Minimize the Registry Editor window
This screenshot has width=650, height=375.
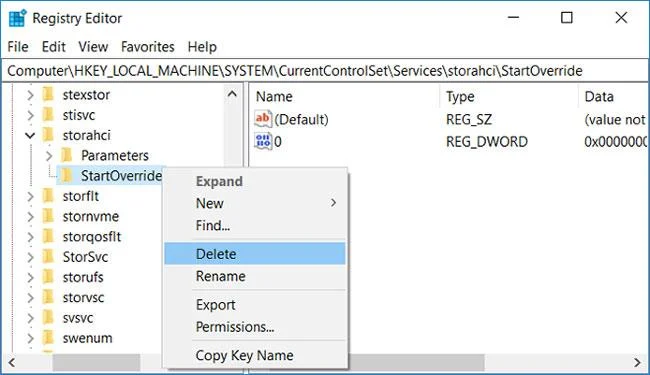click(x=514, y=18)
